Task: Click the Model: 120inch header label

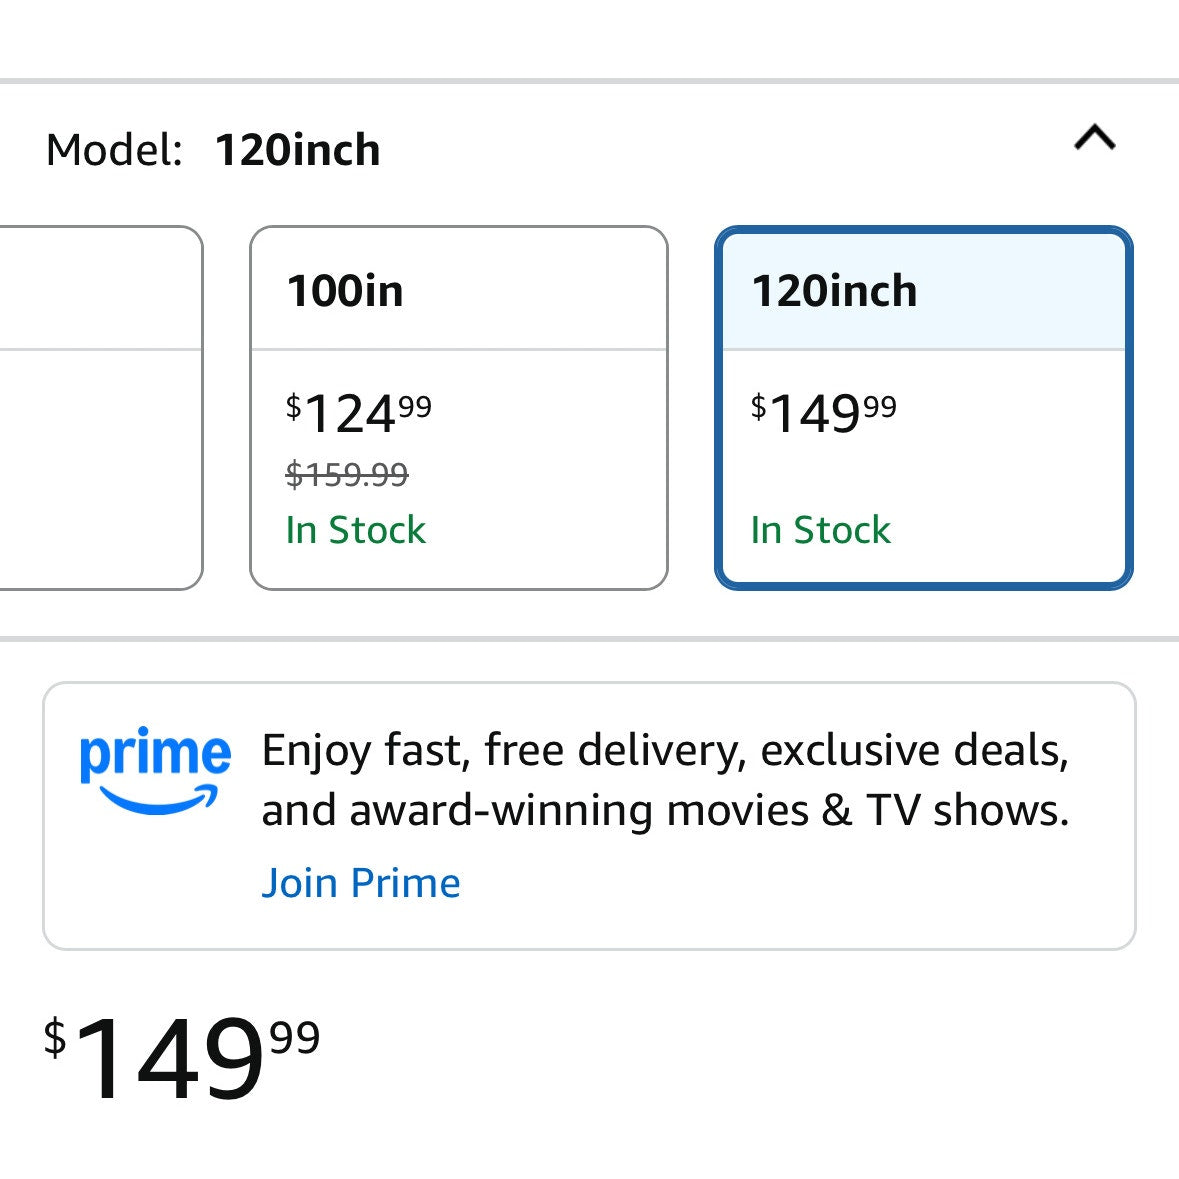Action: (x=213, y=150)
